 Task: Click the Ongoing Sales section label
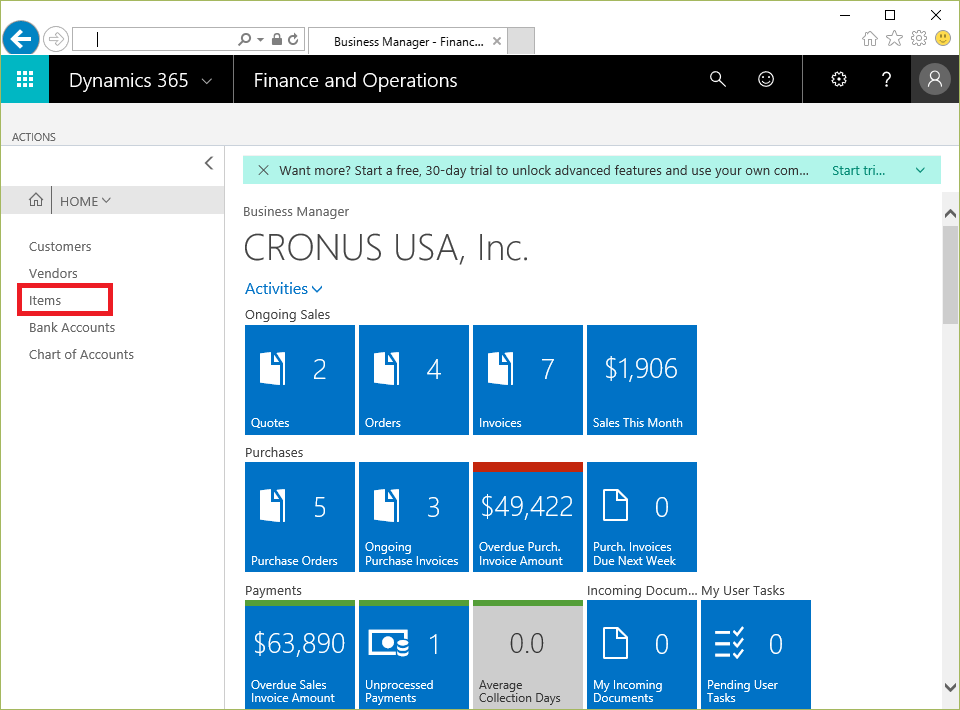tap(287, 314)
